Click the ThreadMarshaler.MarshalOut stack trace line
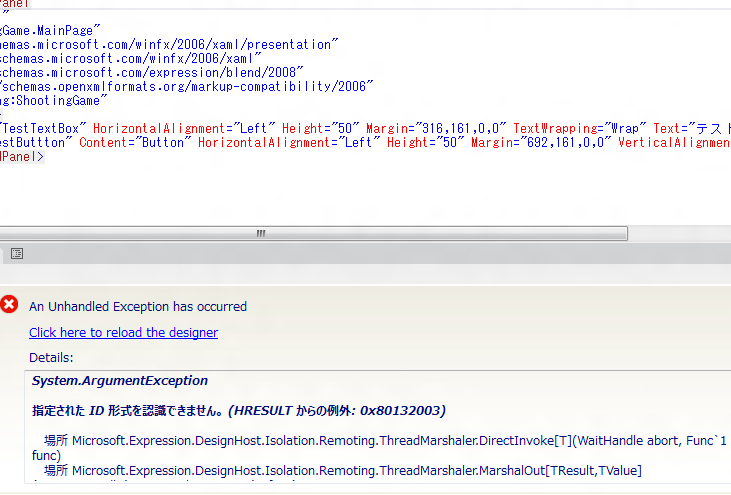Screen dimensions: 731x495 click(340, 470)
